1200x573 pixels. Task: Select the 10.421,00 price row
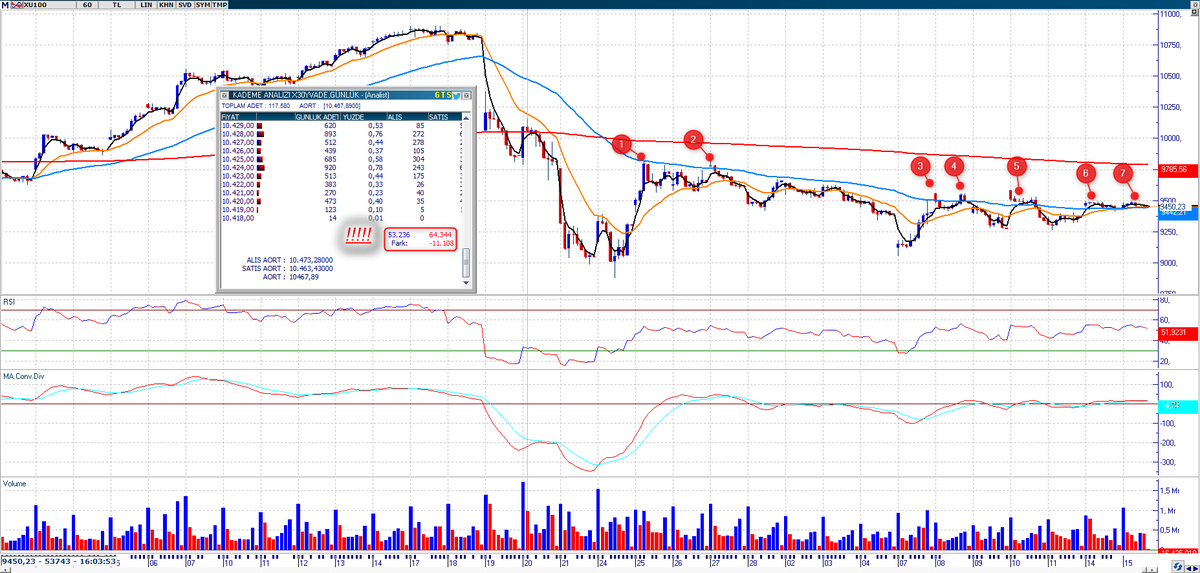[x=341, y=193]
